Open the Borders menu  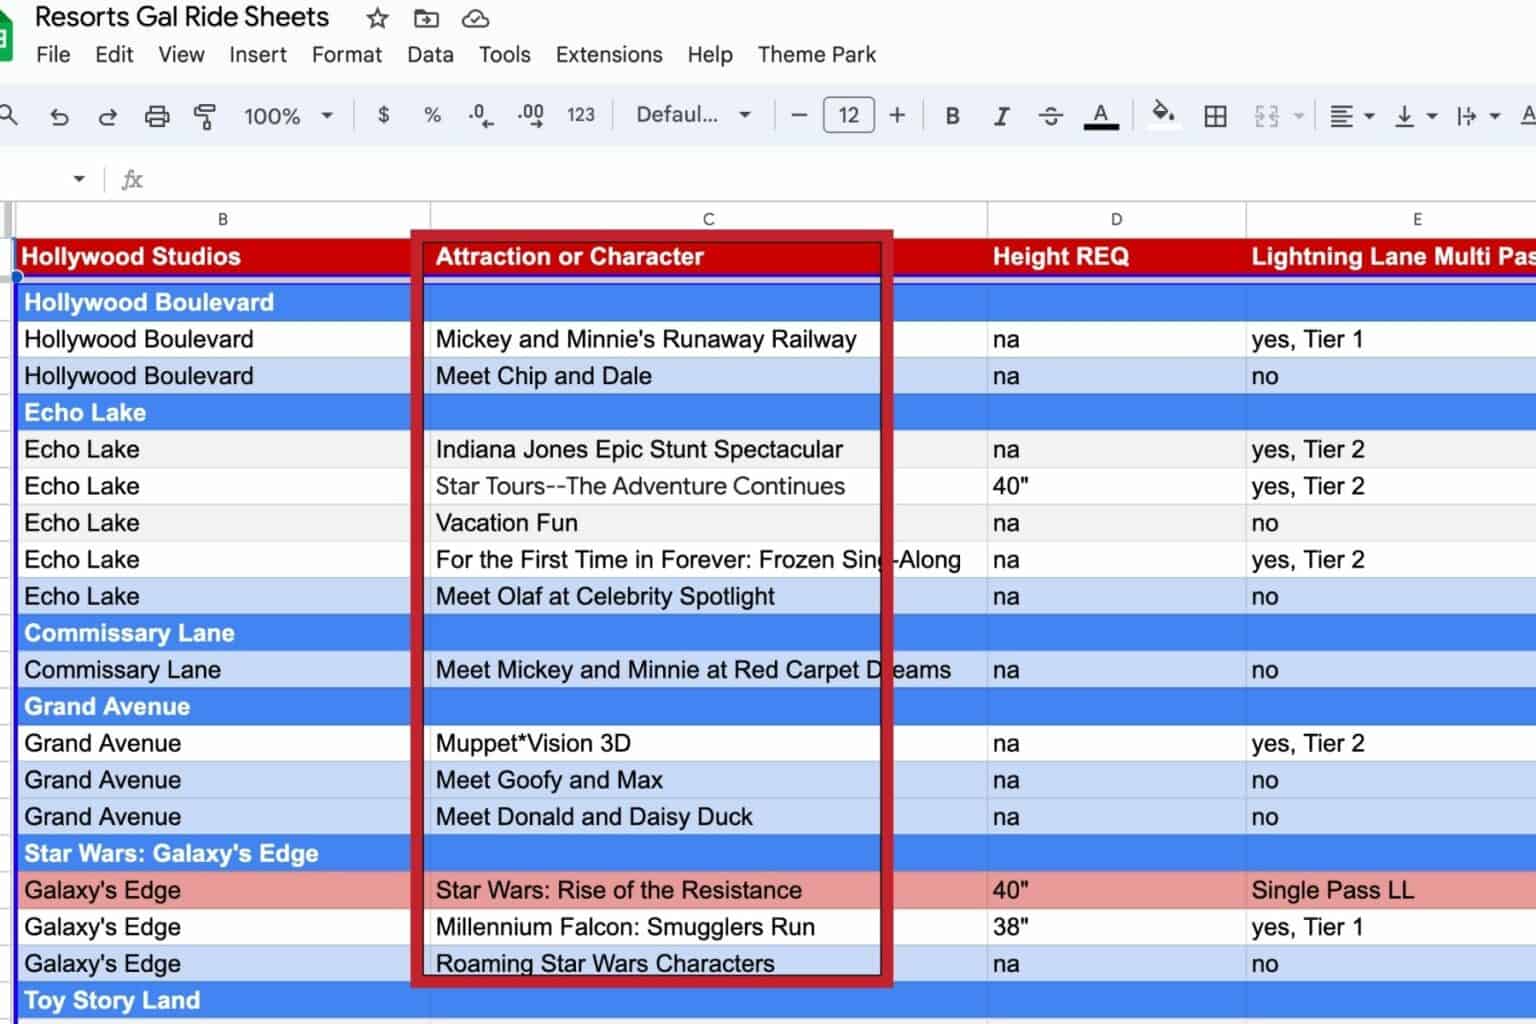pos(1215,116)
